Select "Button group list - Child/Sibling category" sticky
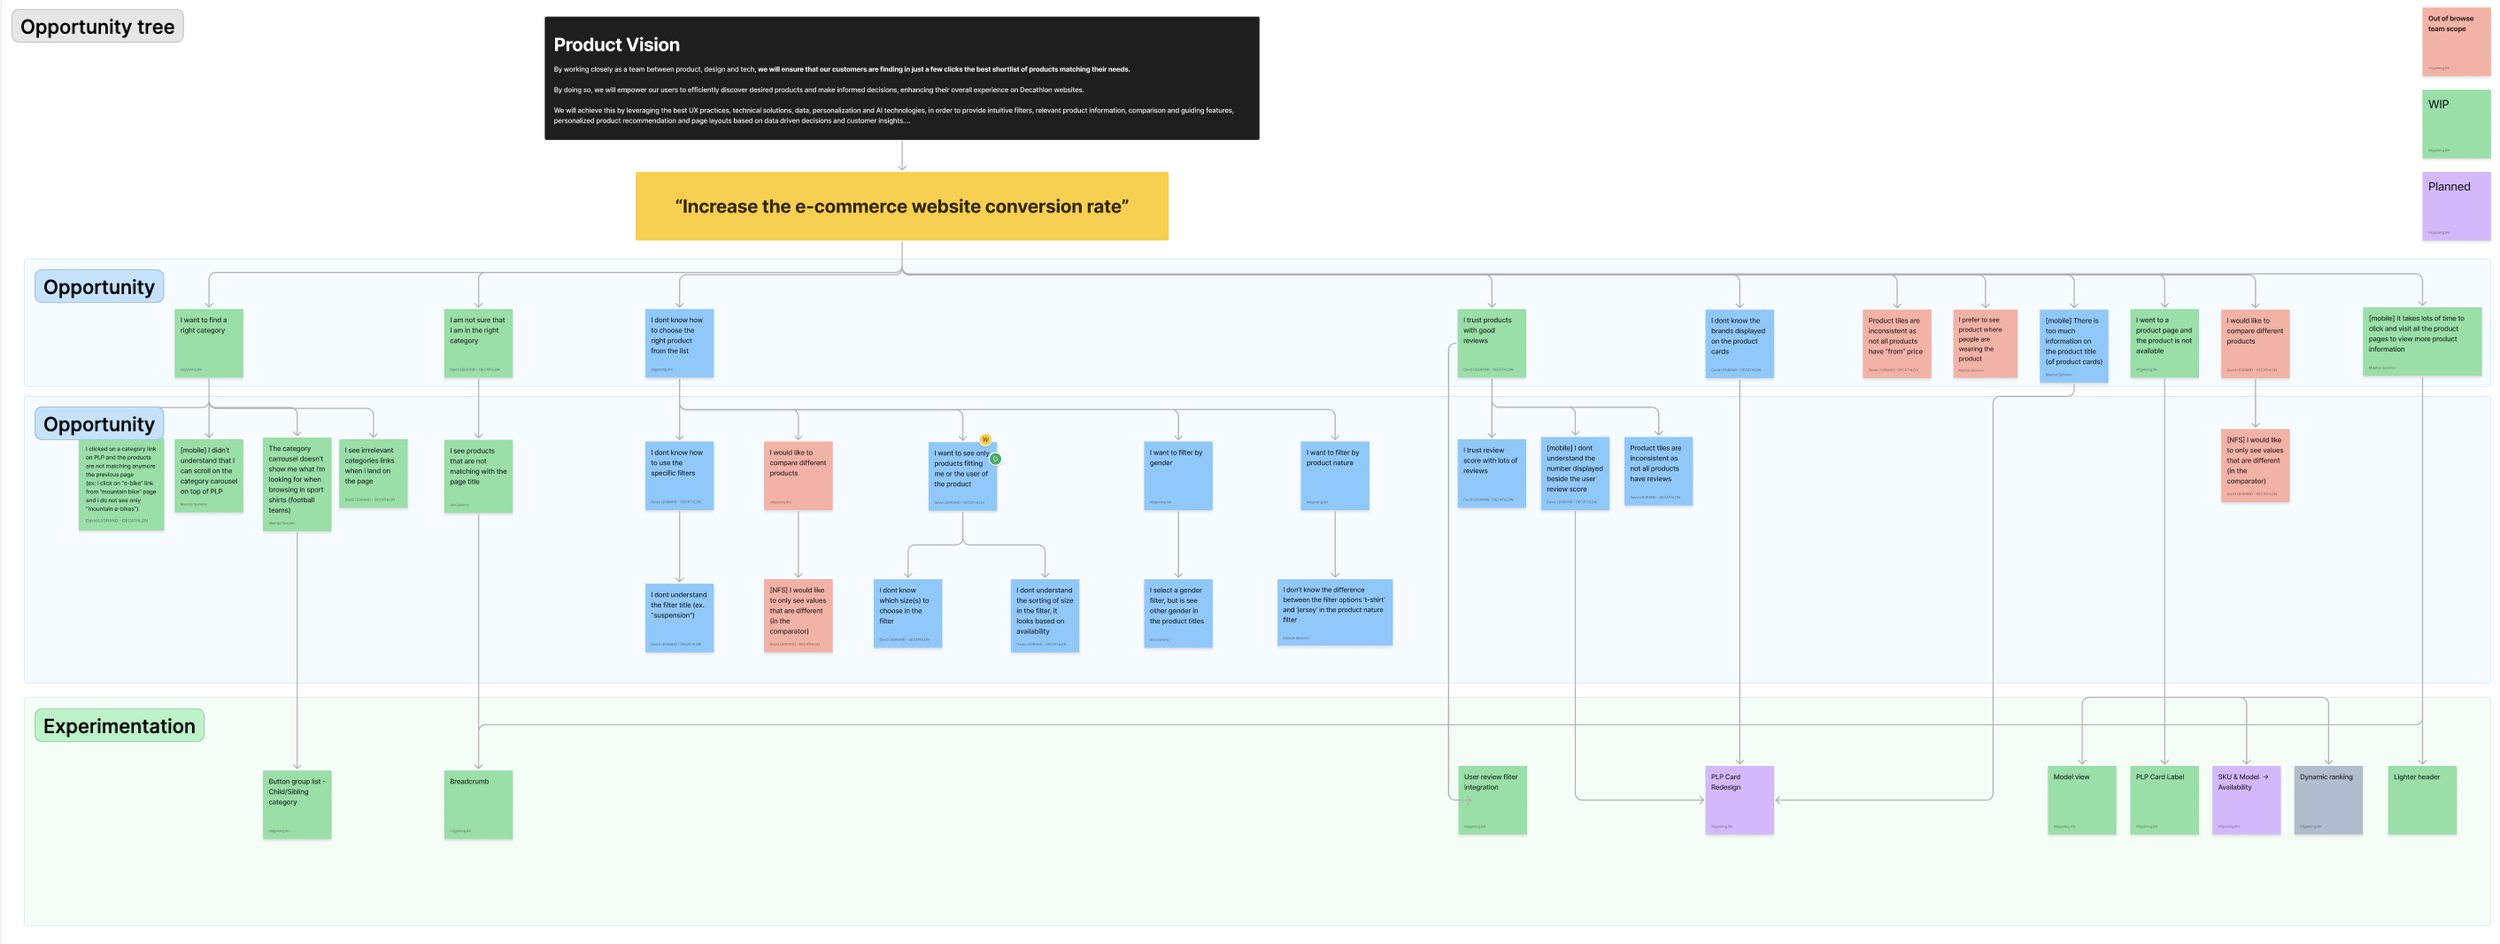This screenshot has width=2500, height=944. click(297, 804)
